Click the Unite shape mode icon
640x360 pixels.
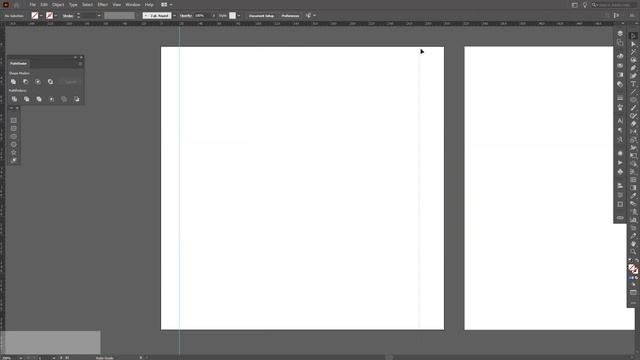13,82
